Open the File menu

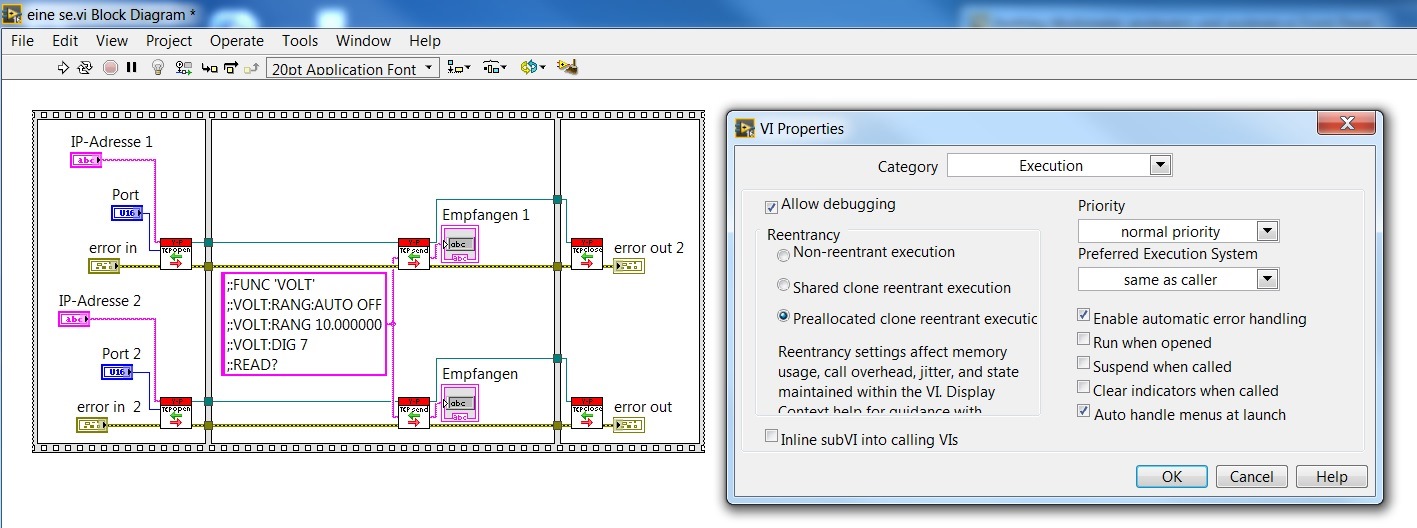[22, 41]
